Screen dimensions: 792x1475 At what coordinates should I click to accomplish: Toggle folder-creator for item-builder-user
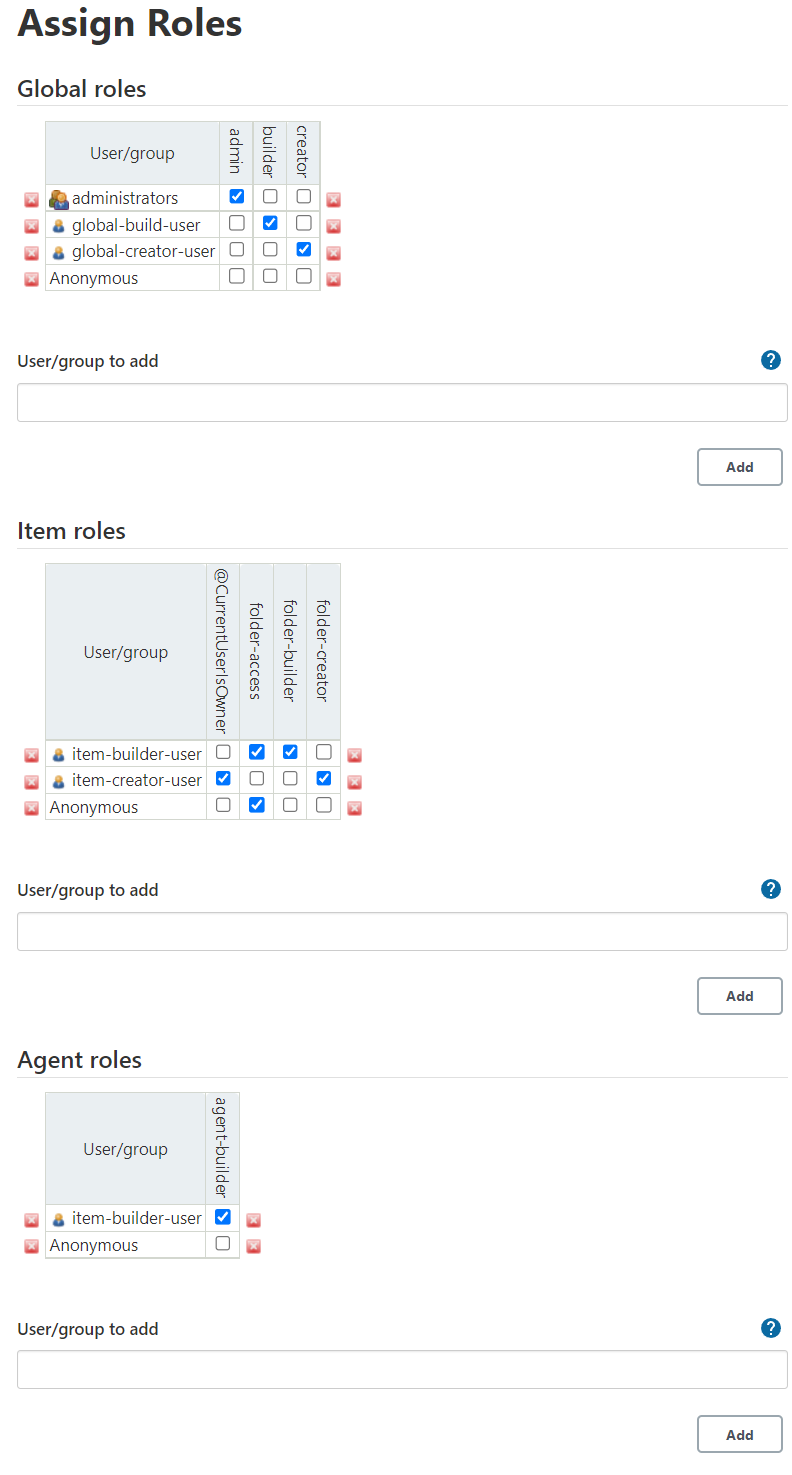[x=324, y=752]
